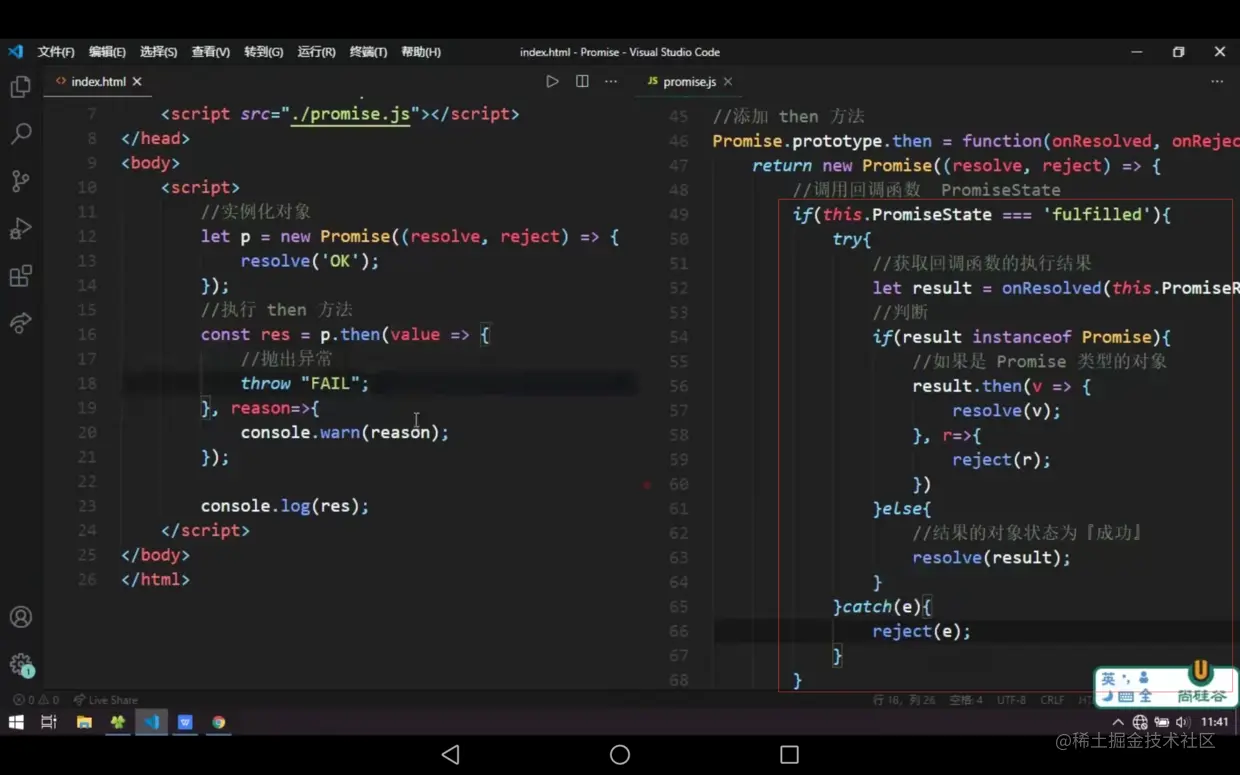1240x775 pixels.
Task: Click the resolve(result); line in promise.js
Action: coord(991,558)
